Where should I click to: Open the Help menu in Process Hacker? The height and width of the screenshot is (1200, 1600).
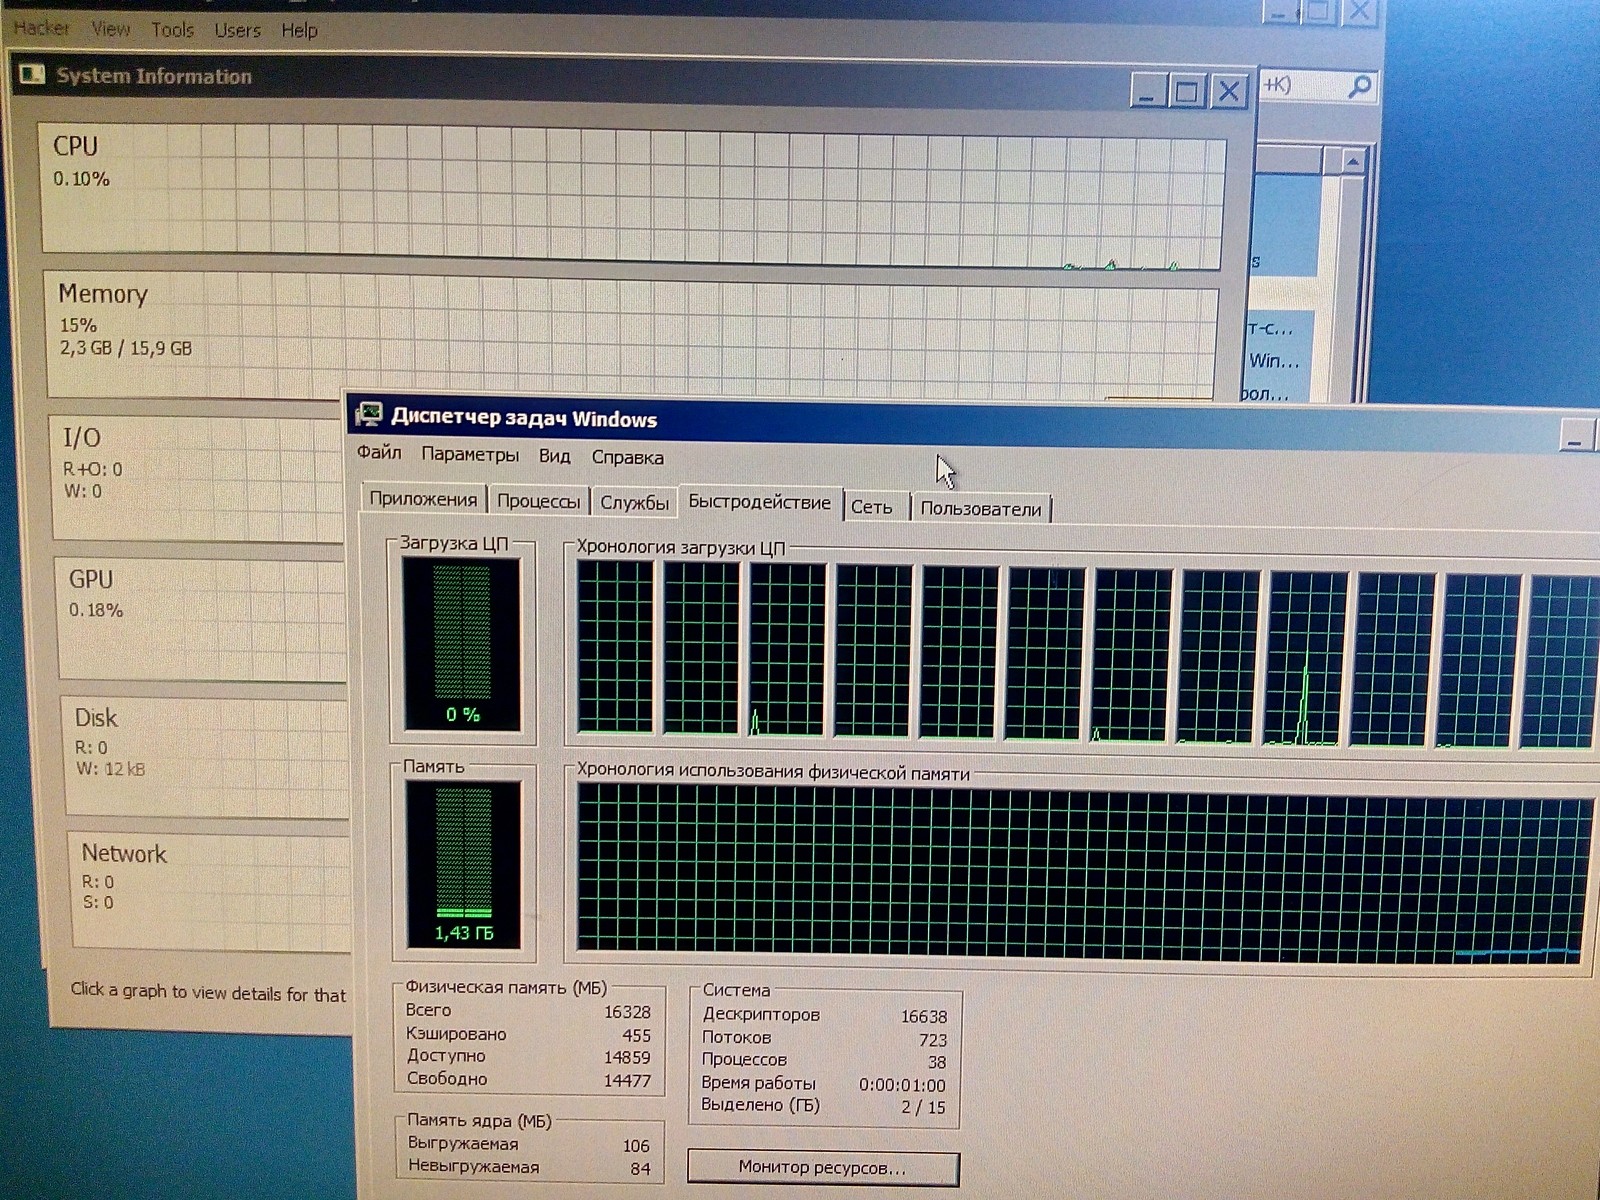299,31
